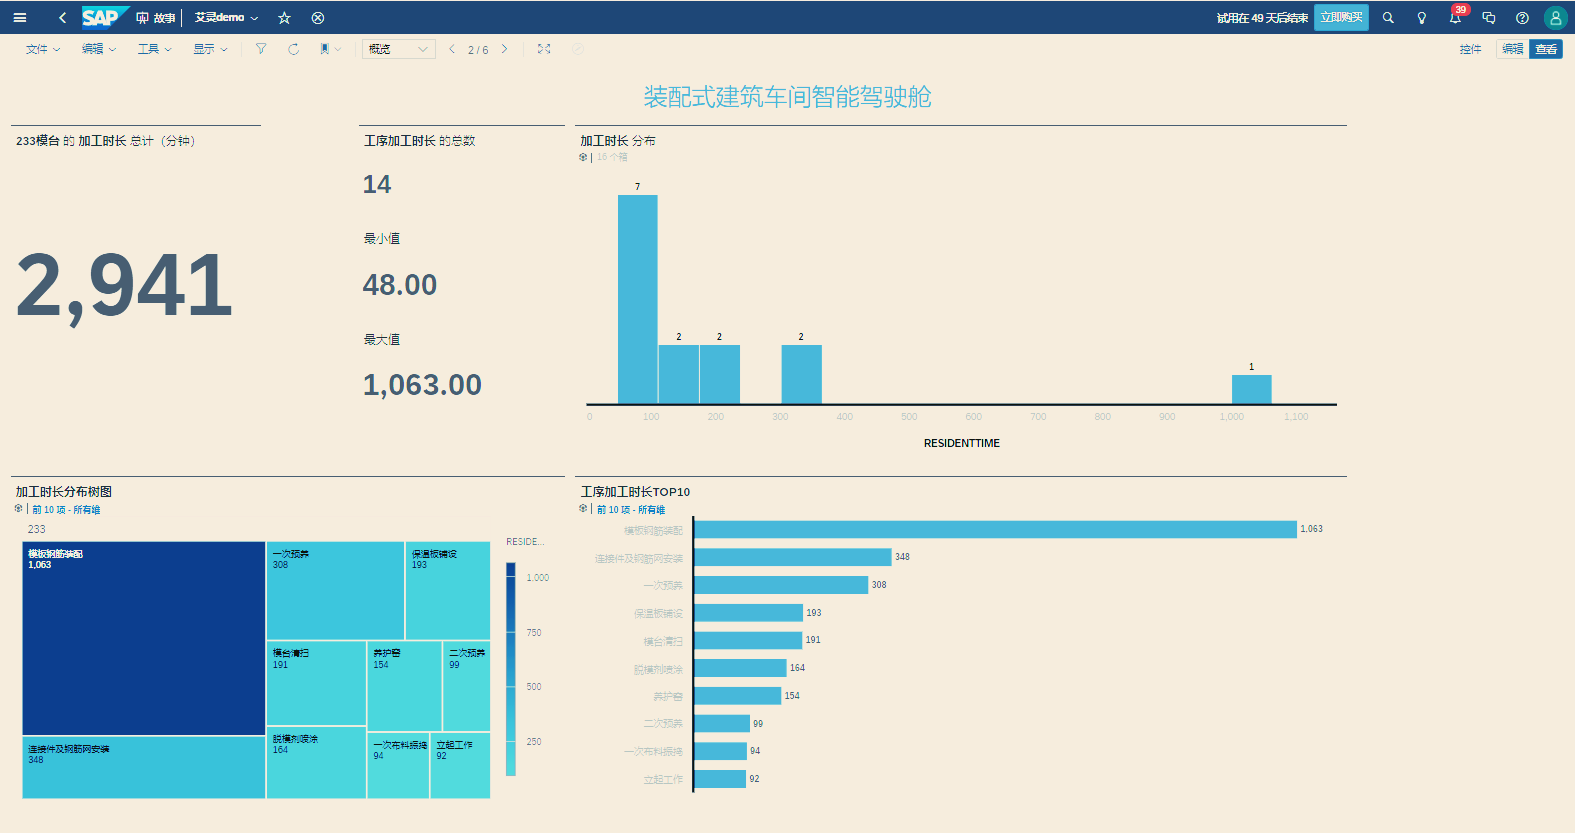Click the refresh icon in toolbar
Image resolution: width=1575 pixels, height=833 pixels.
coord(293,49)
